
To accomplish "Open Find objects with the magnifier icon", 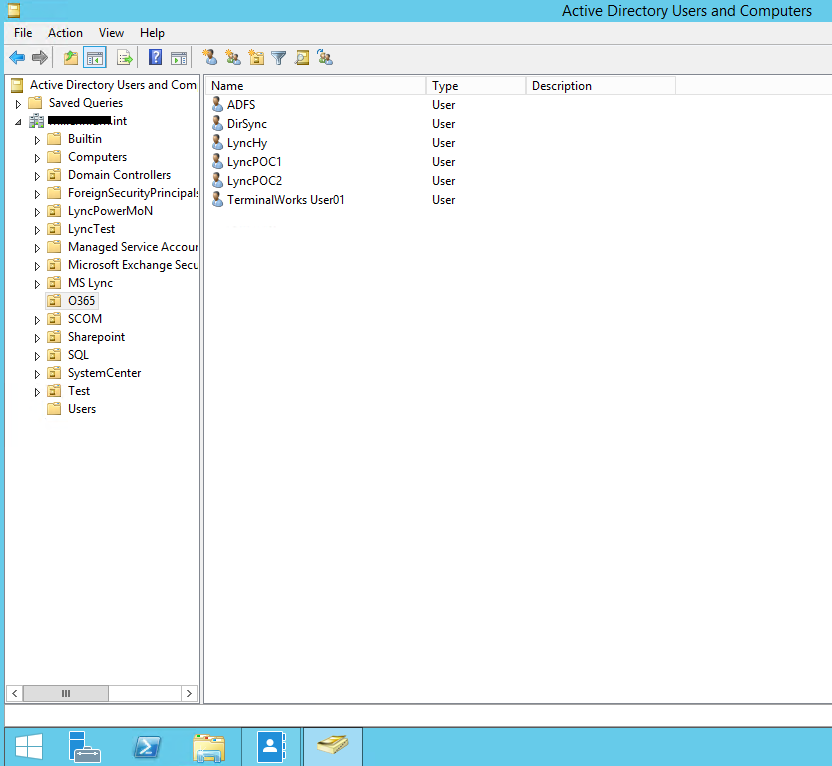I will [x=302, y=57].
